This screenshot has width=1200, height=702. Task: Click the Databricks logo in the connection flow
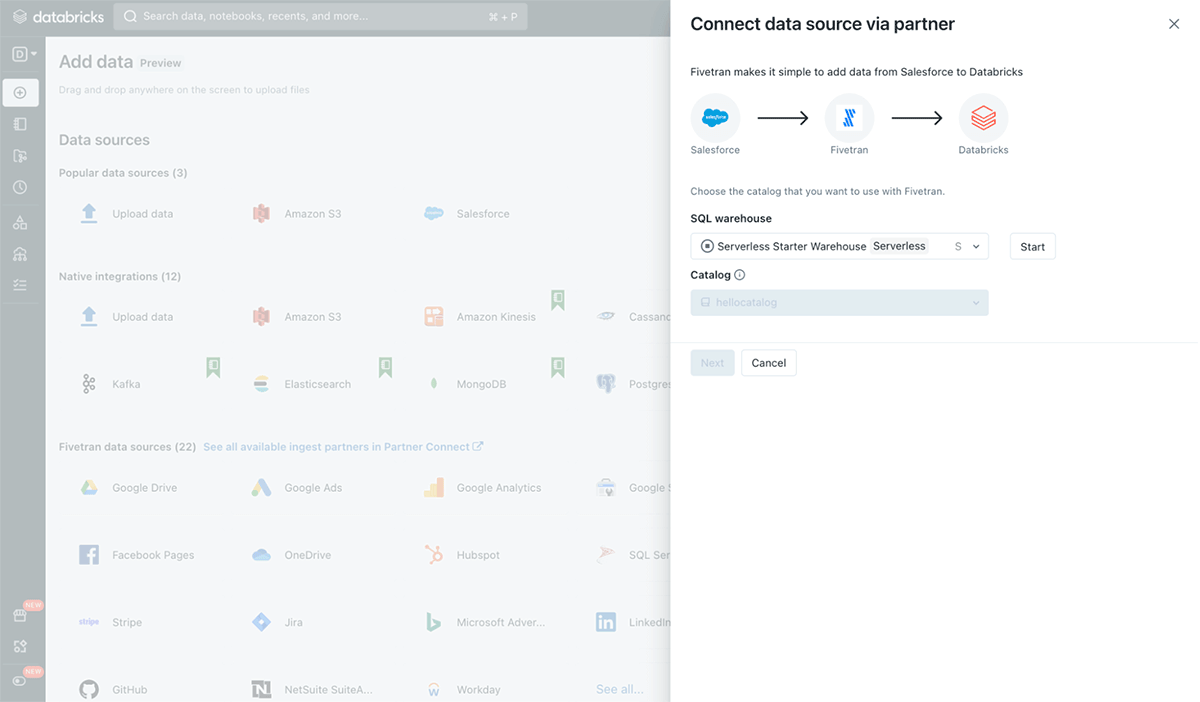pyautogui.click(x=983, y=118)
